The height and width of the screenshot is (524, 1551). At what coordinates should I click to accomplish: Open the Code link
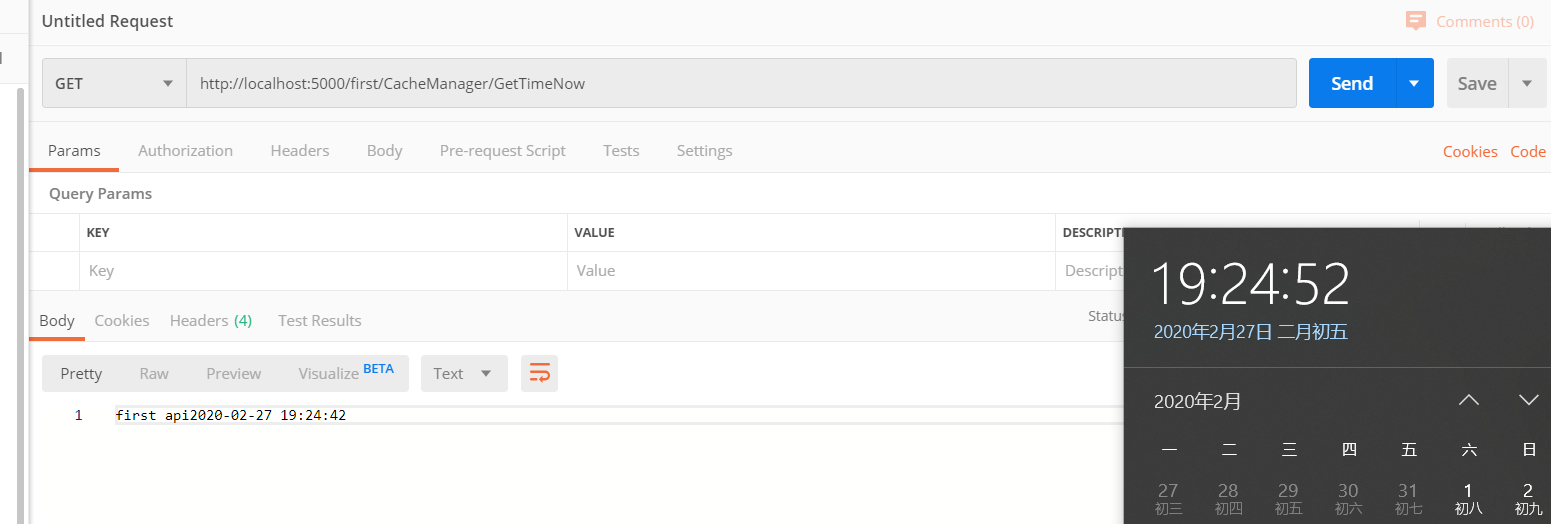1528,152
